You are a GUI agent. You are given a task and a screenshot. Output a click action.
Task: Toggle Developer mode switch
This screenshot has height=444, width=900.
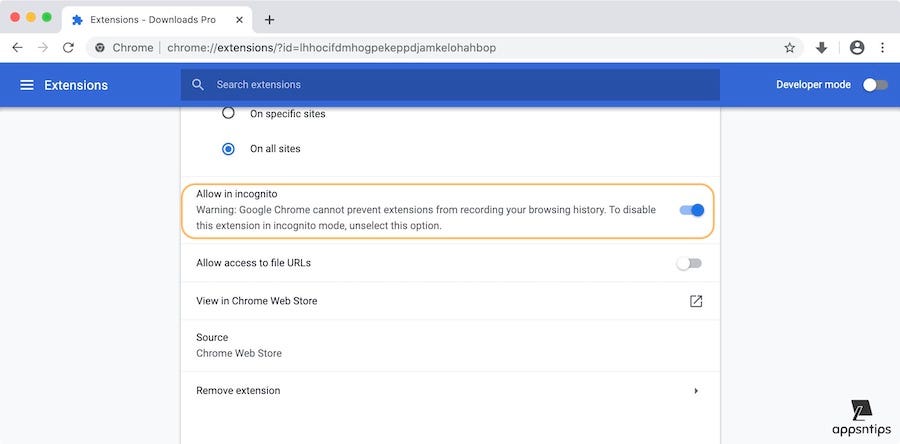coord(875,85)
